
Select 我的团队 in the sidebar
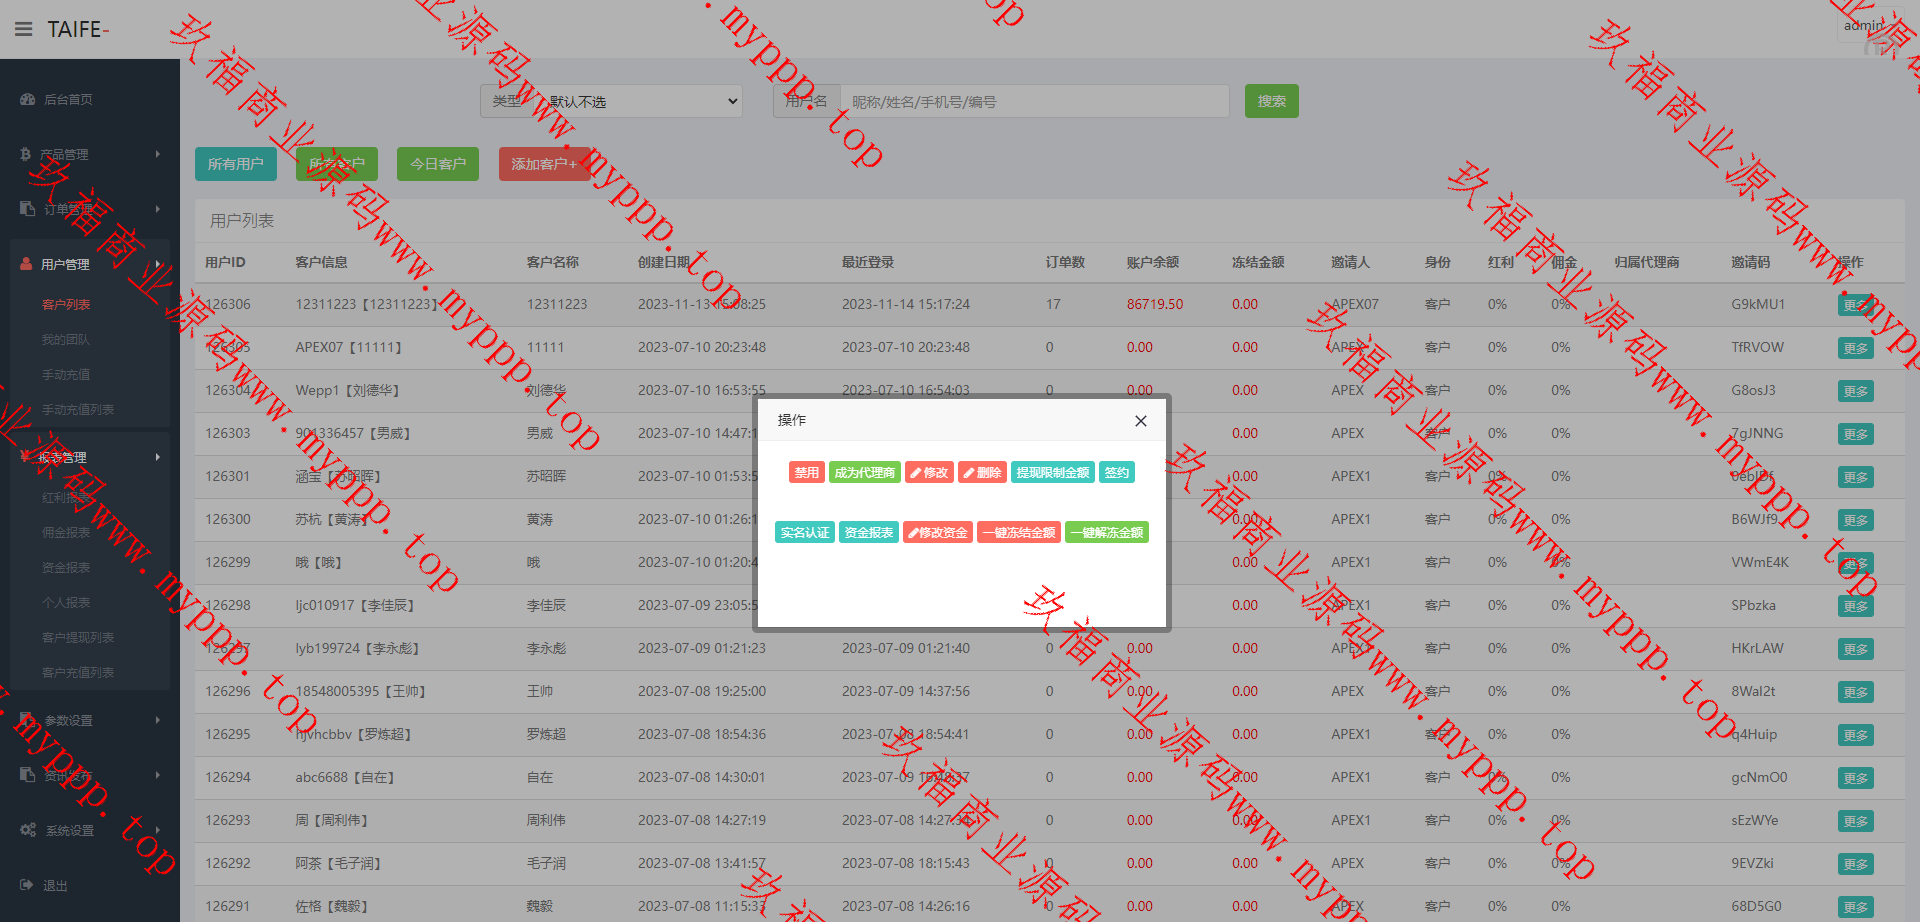[x=66, y=340]
